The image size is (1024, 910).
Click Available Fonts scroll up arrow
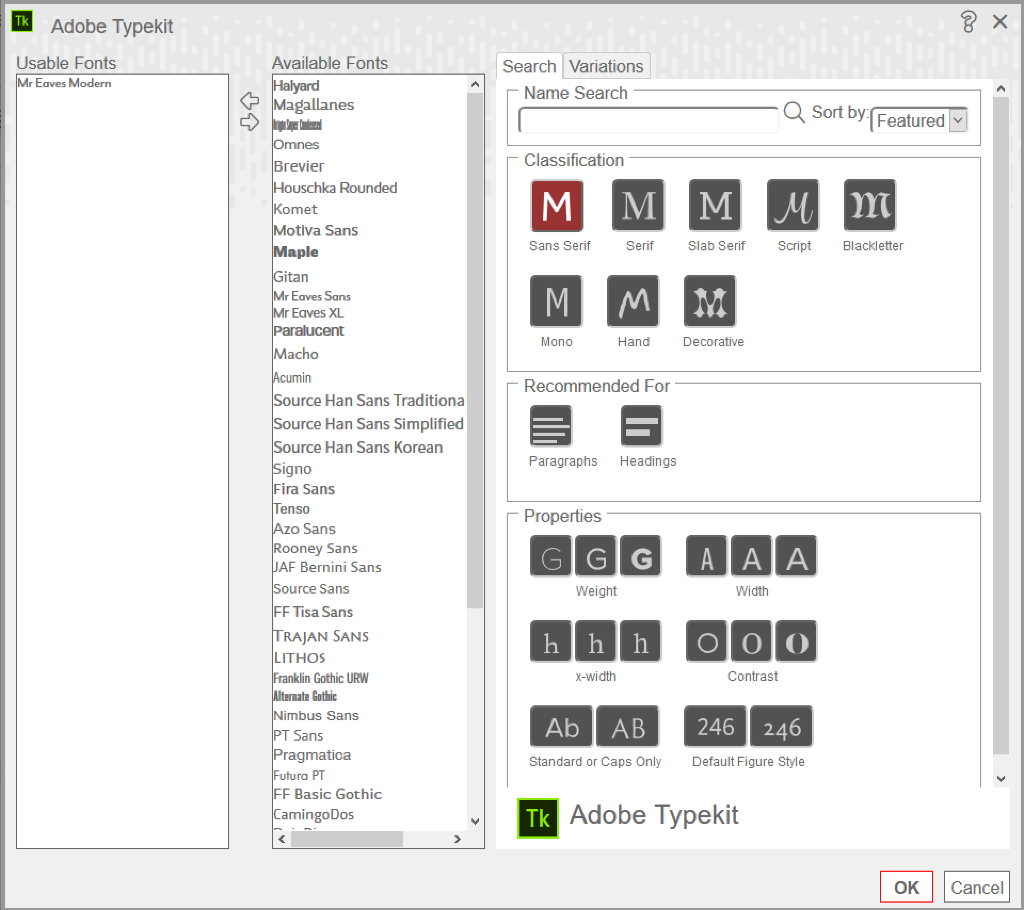click(x=475, y=84)
